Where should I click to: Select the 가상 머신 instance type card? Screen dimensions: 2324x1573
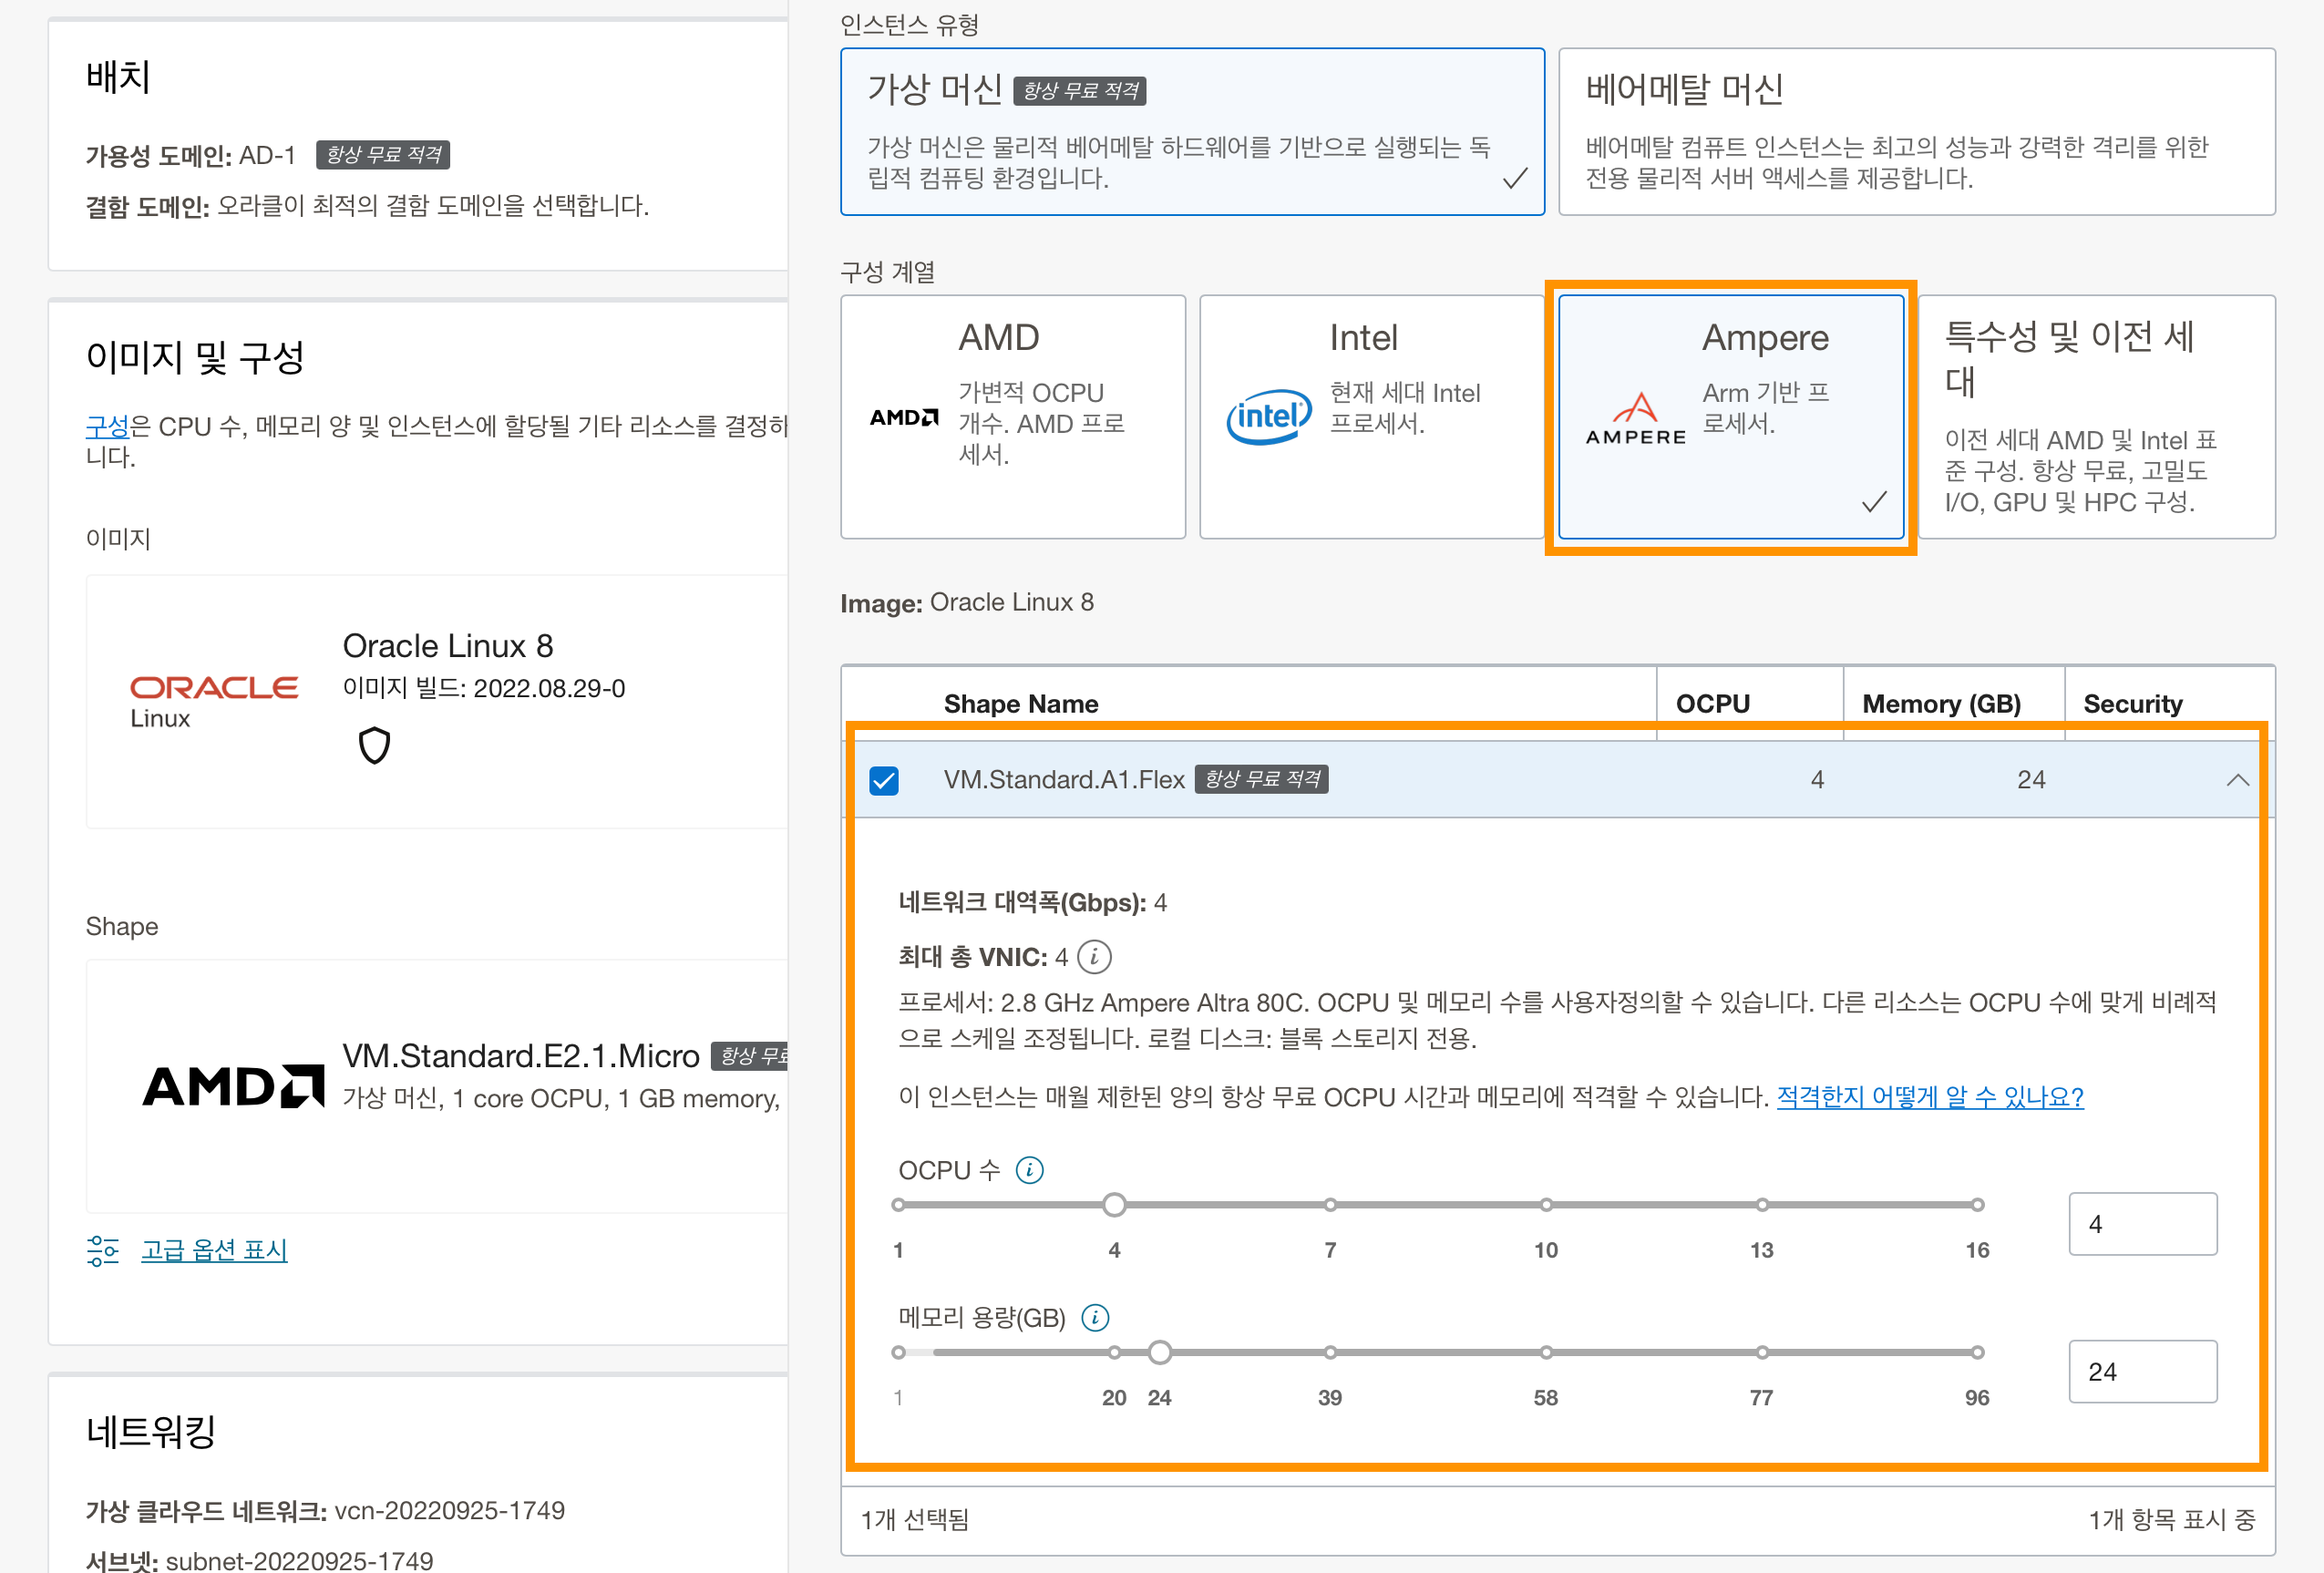point(1192,131)
